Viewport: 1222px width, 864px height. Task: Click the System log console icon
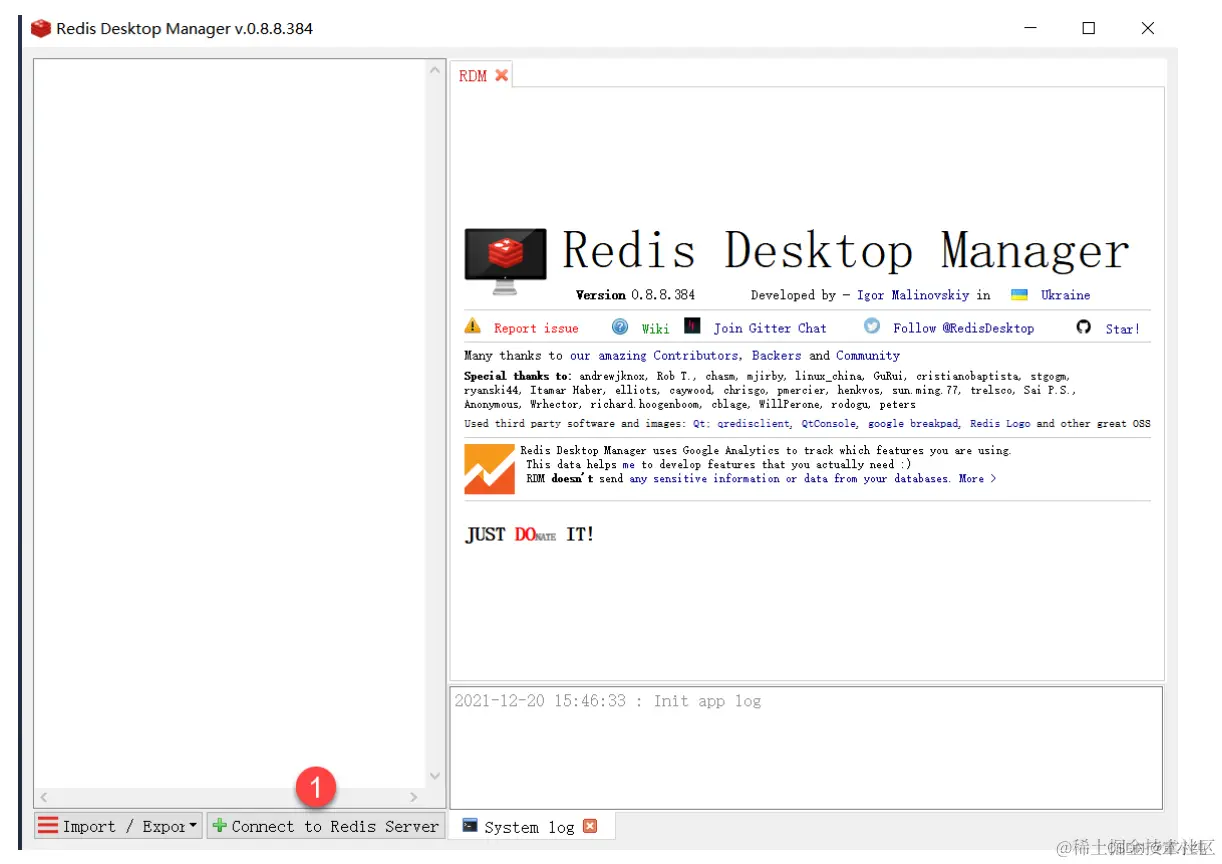(469, 826)
